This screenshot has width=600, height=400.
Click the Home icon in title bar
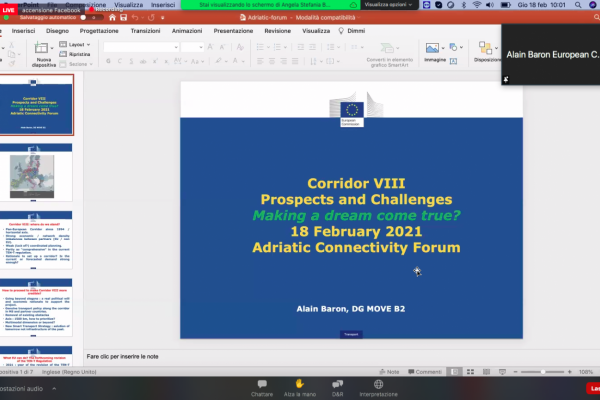coord(112,18)
